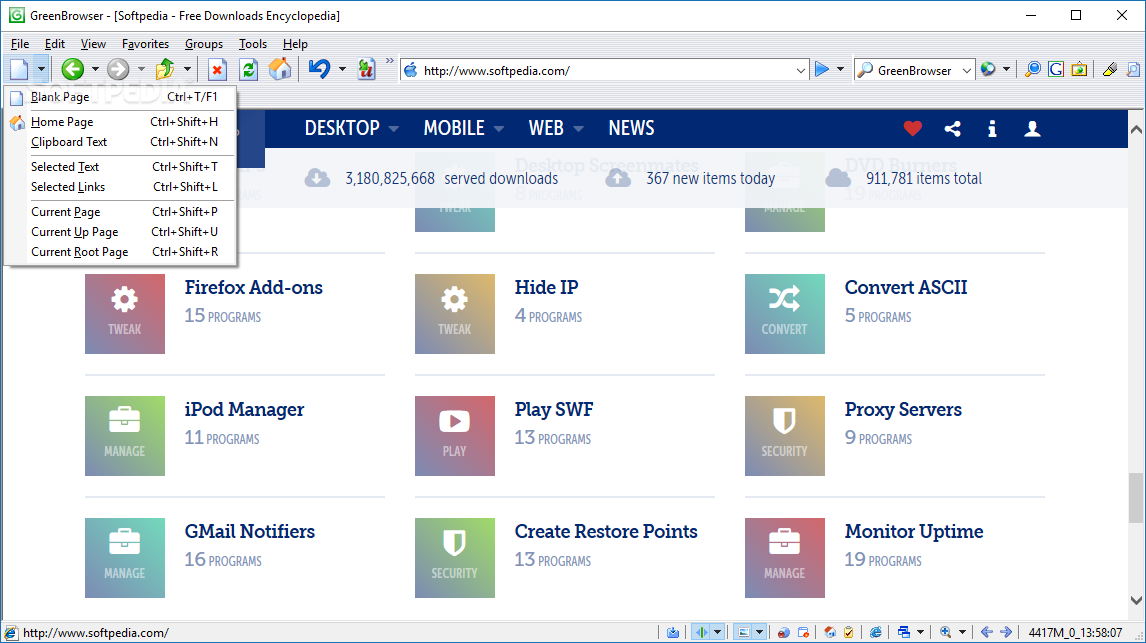This screenshot has height=643, width=1146.
Task: Open the NEWS navigation link
Action: click(631, 129)
